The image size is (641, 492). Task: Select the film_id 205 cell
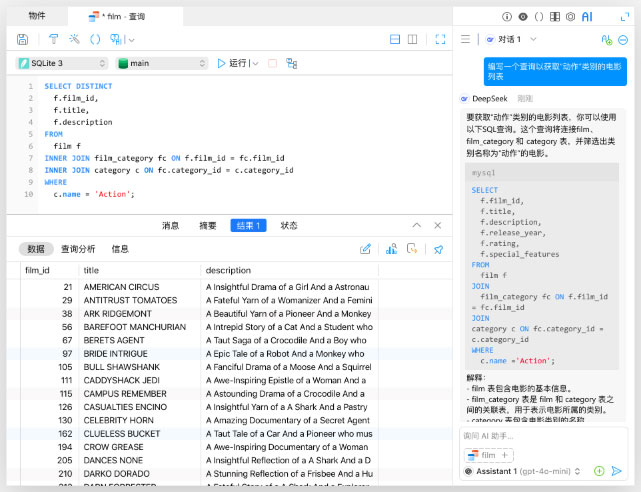pyautogui.click(x=49, y=460)
